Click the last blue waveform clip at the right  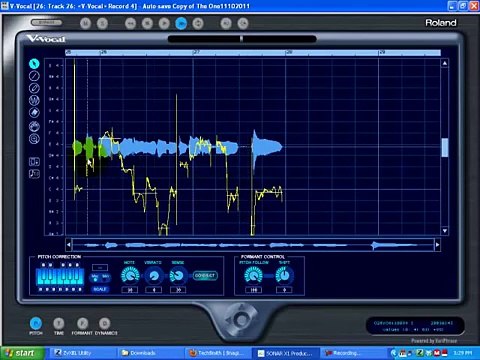(267, 147)
